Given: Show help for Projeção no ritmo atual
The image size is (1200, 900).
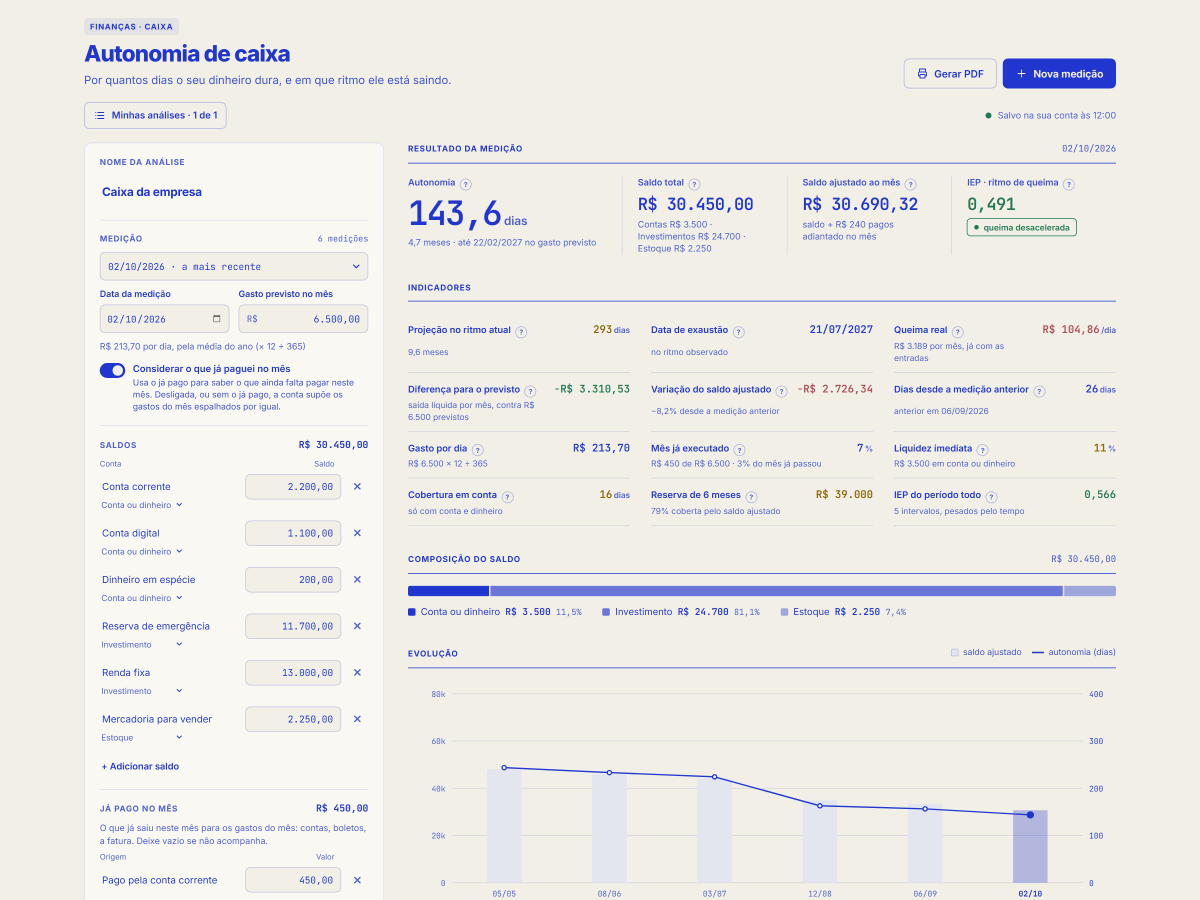Looking at the screenshot, I should (x=521, y=331).
